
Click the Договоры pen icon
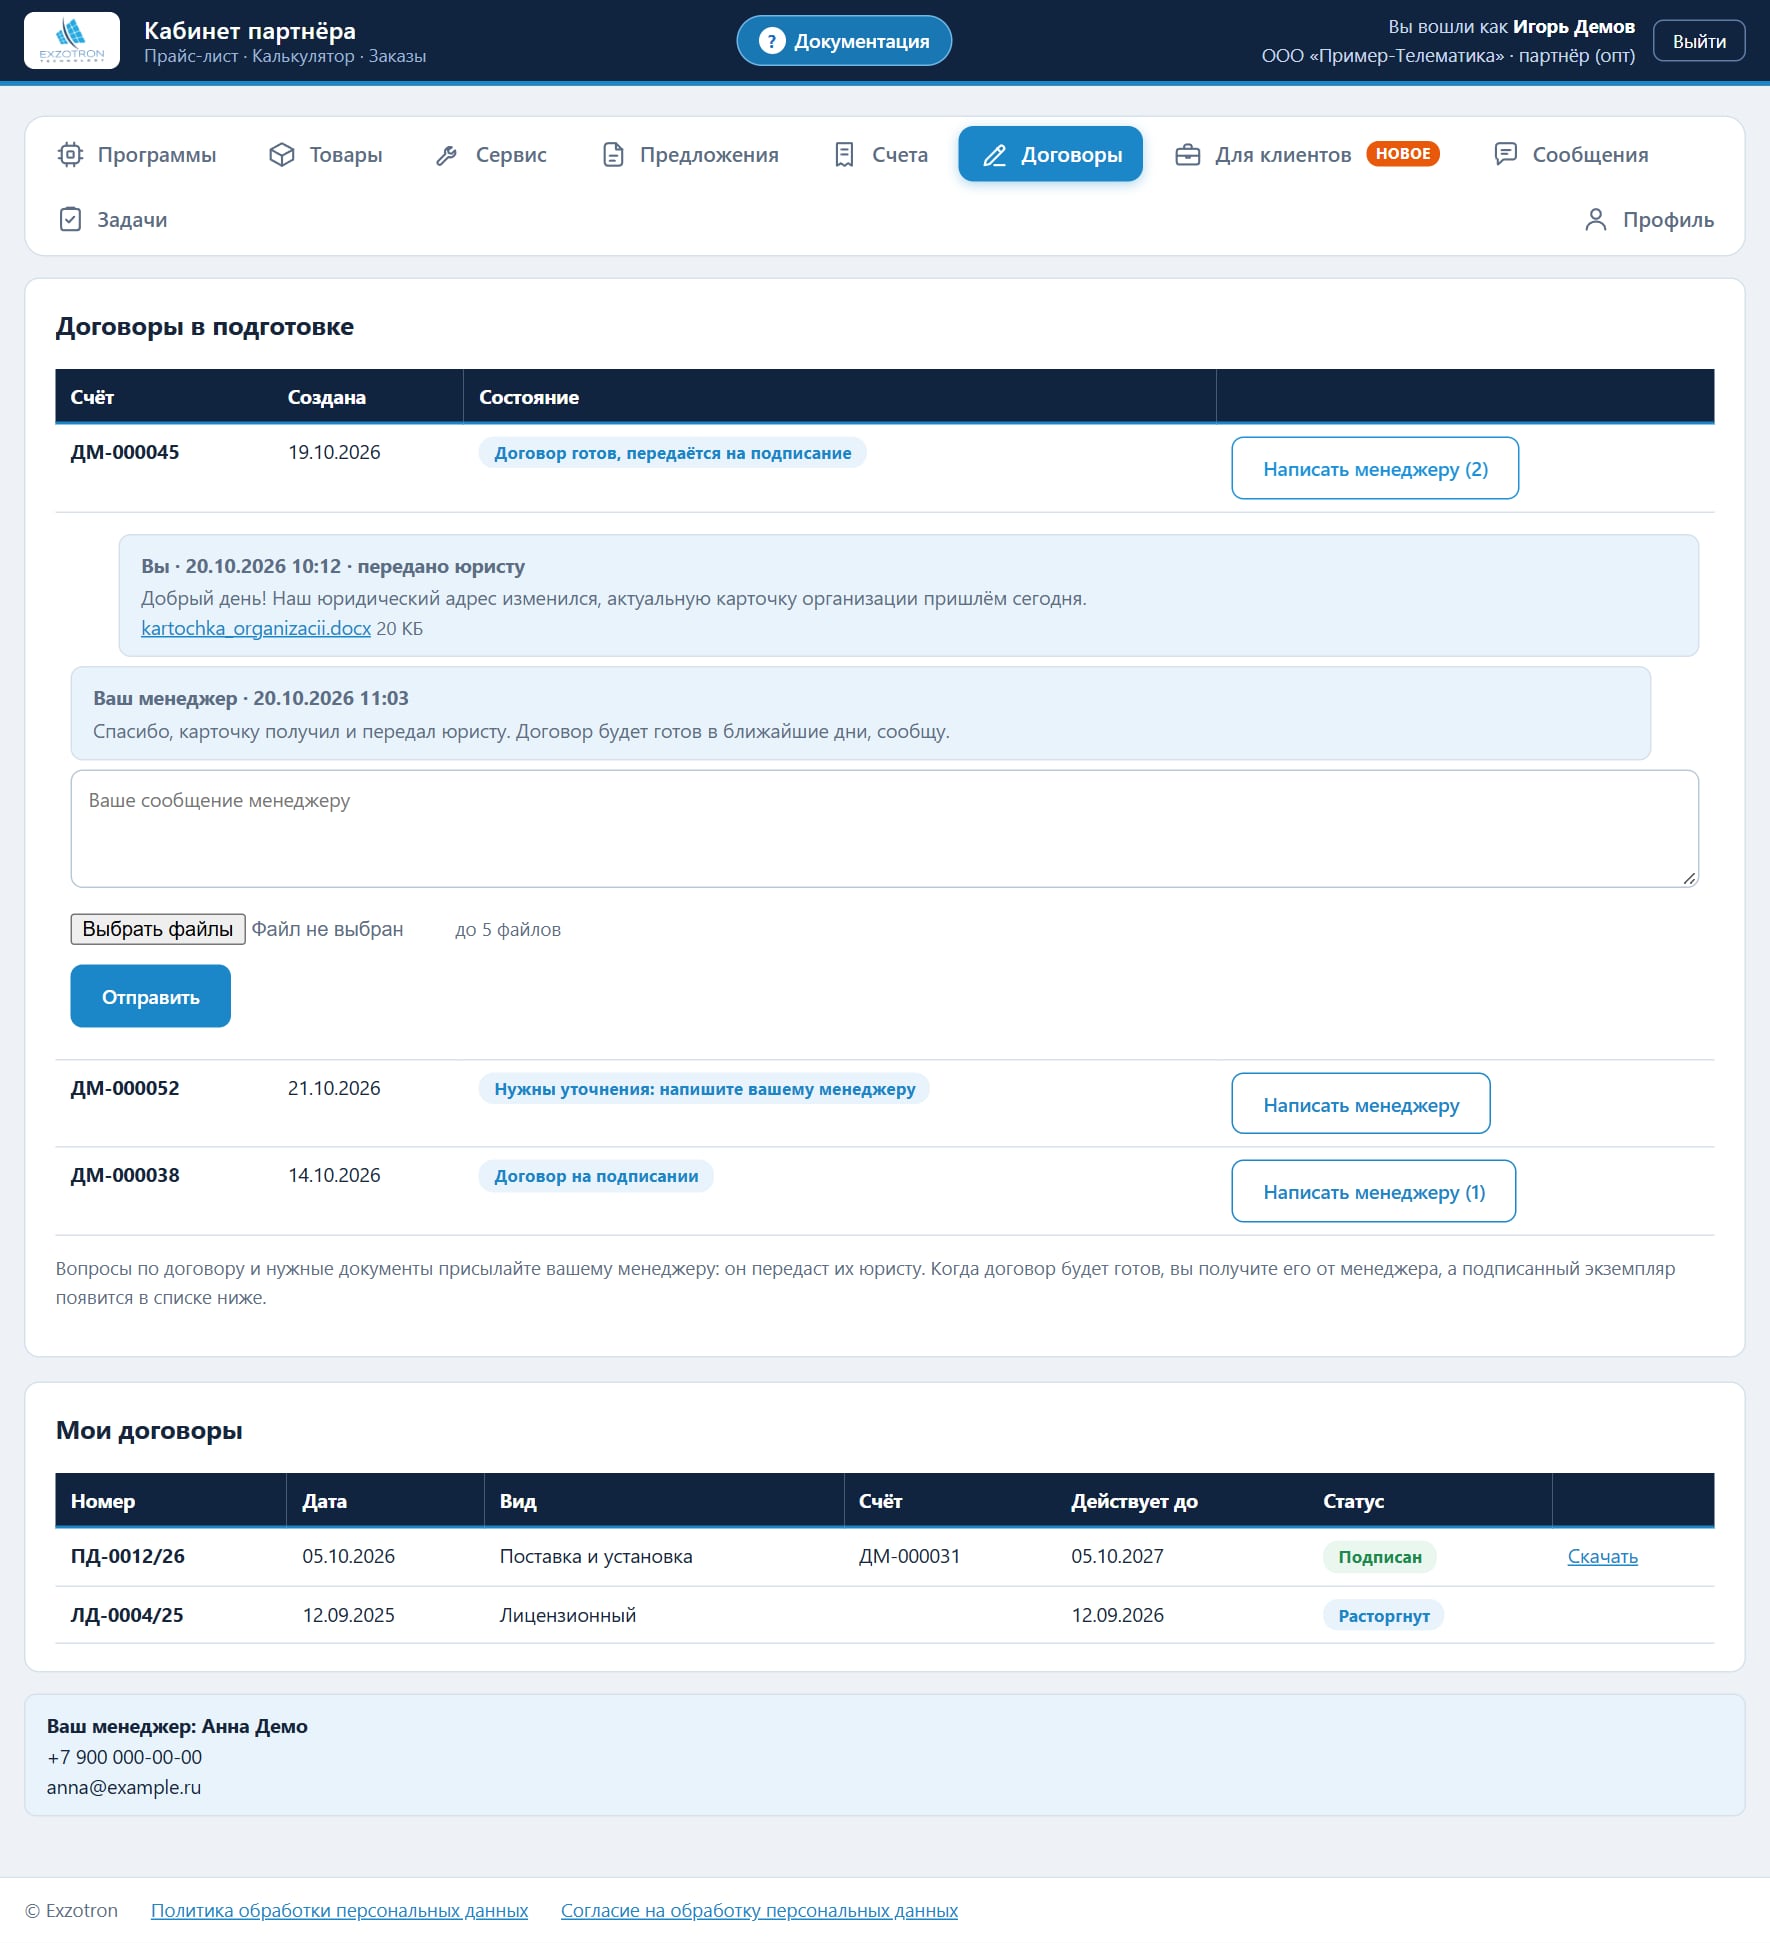click(x=994, y=155)
